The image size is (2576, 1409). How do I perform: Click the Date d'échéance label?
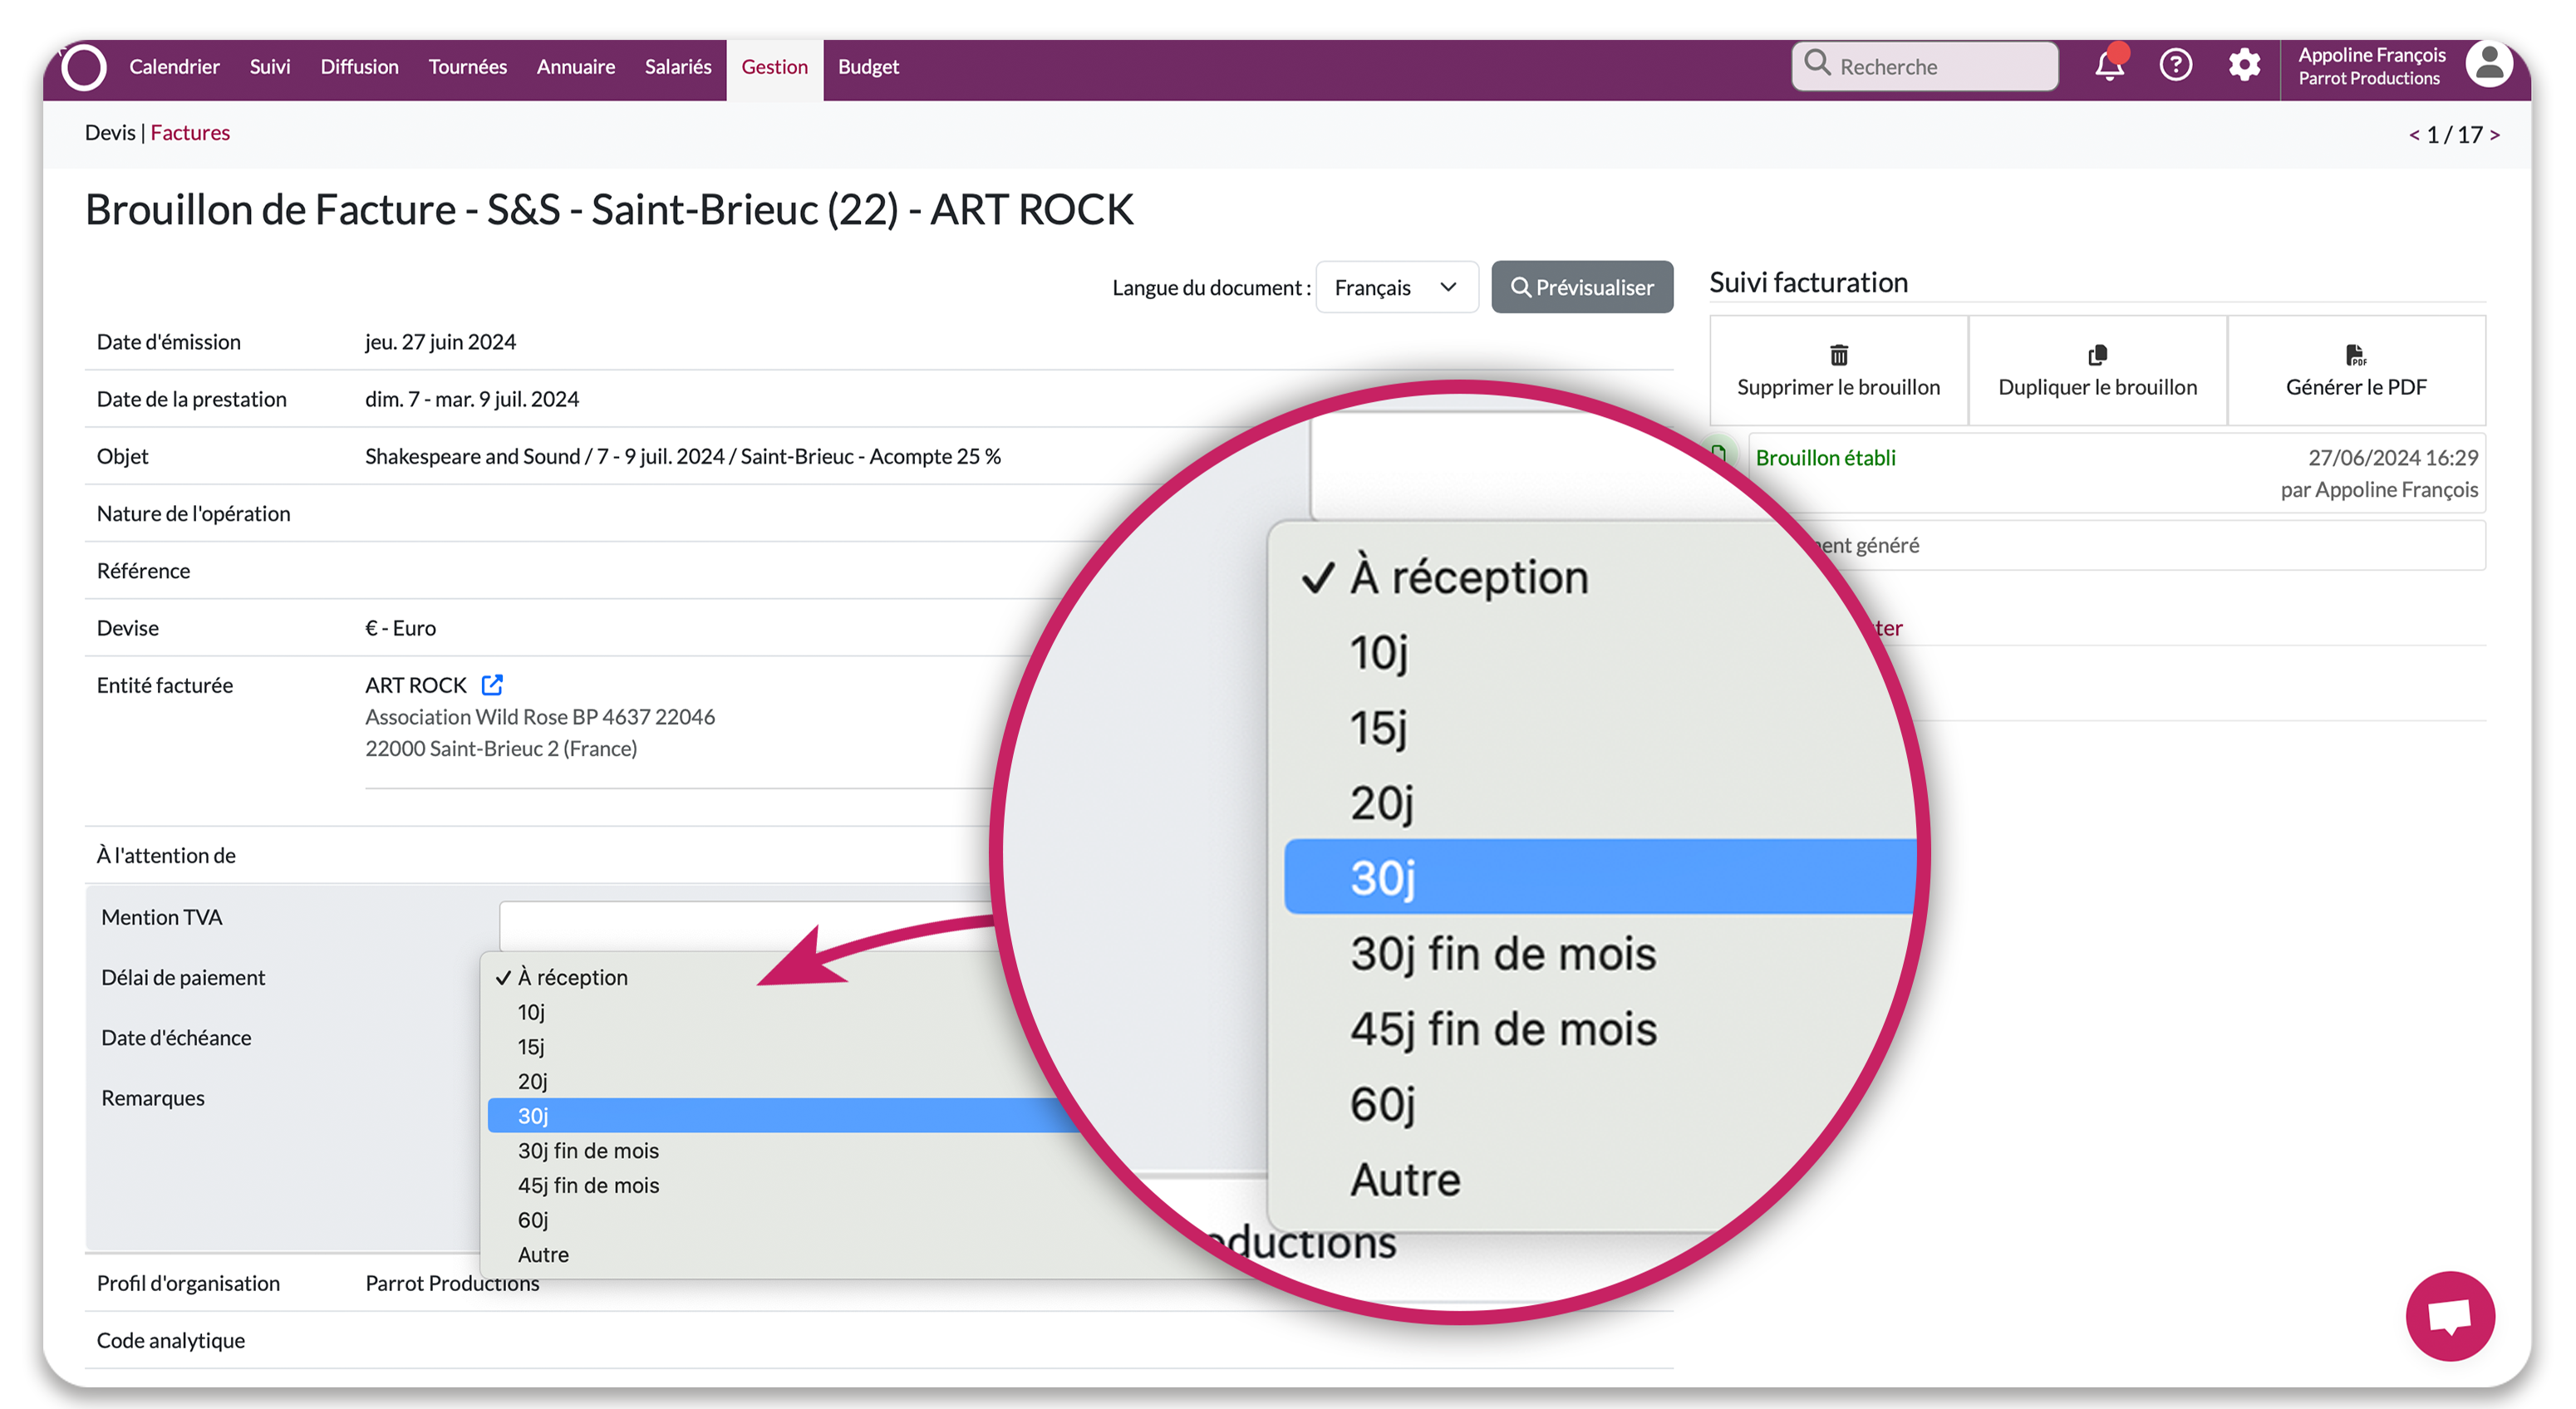coord(176,1038)
